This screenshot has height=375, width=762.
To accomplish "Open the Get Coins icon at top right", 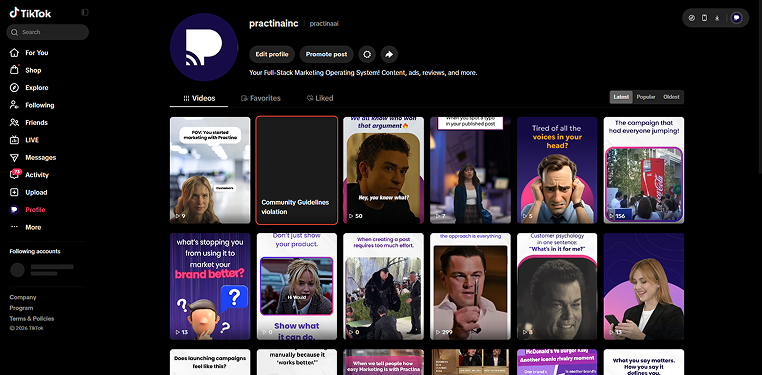I will click(692, 18).
